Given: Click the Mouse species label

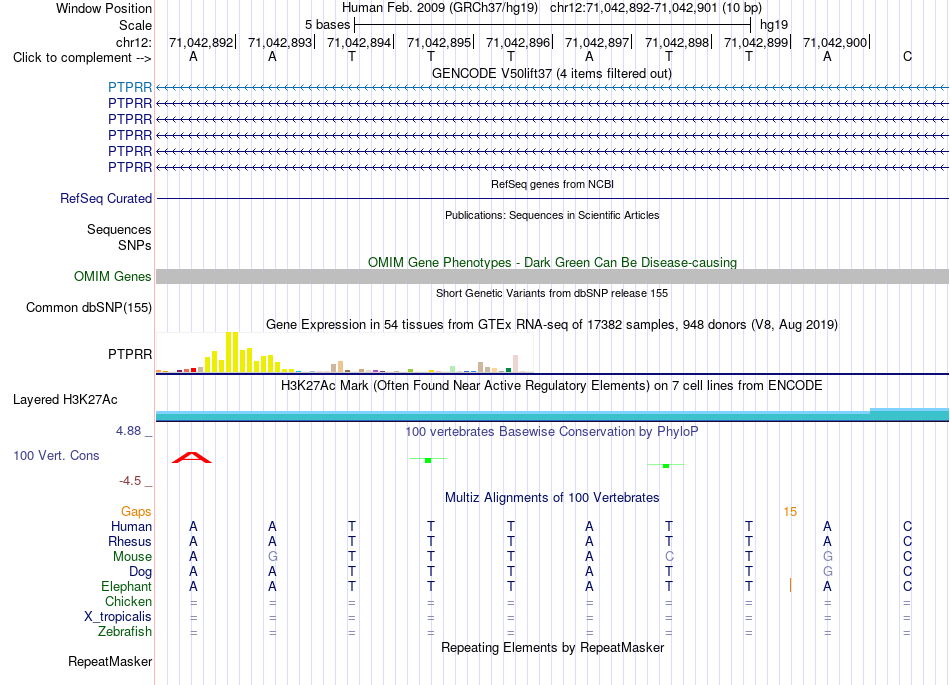Looking at the screenshot, I should click(x=133, y=556).
